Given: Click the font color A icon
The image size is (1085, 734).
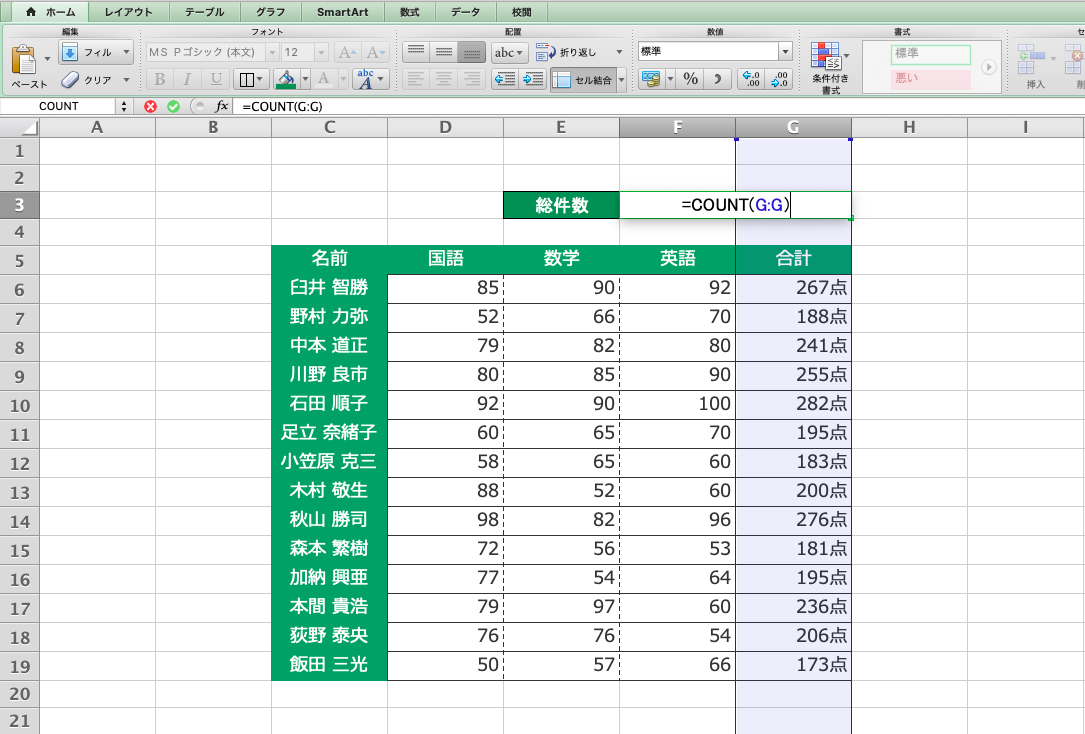Looking at the screenshot, I should click(324, 80).
